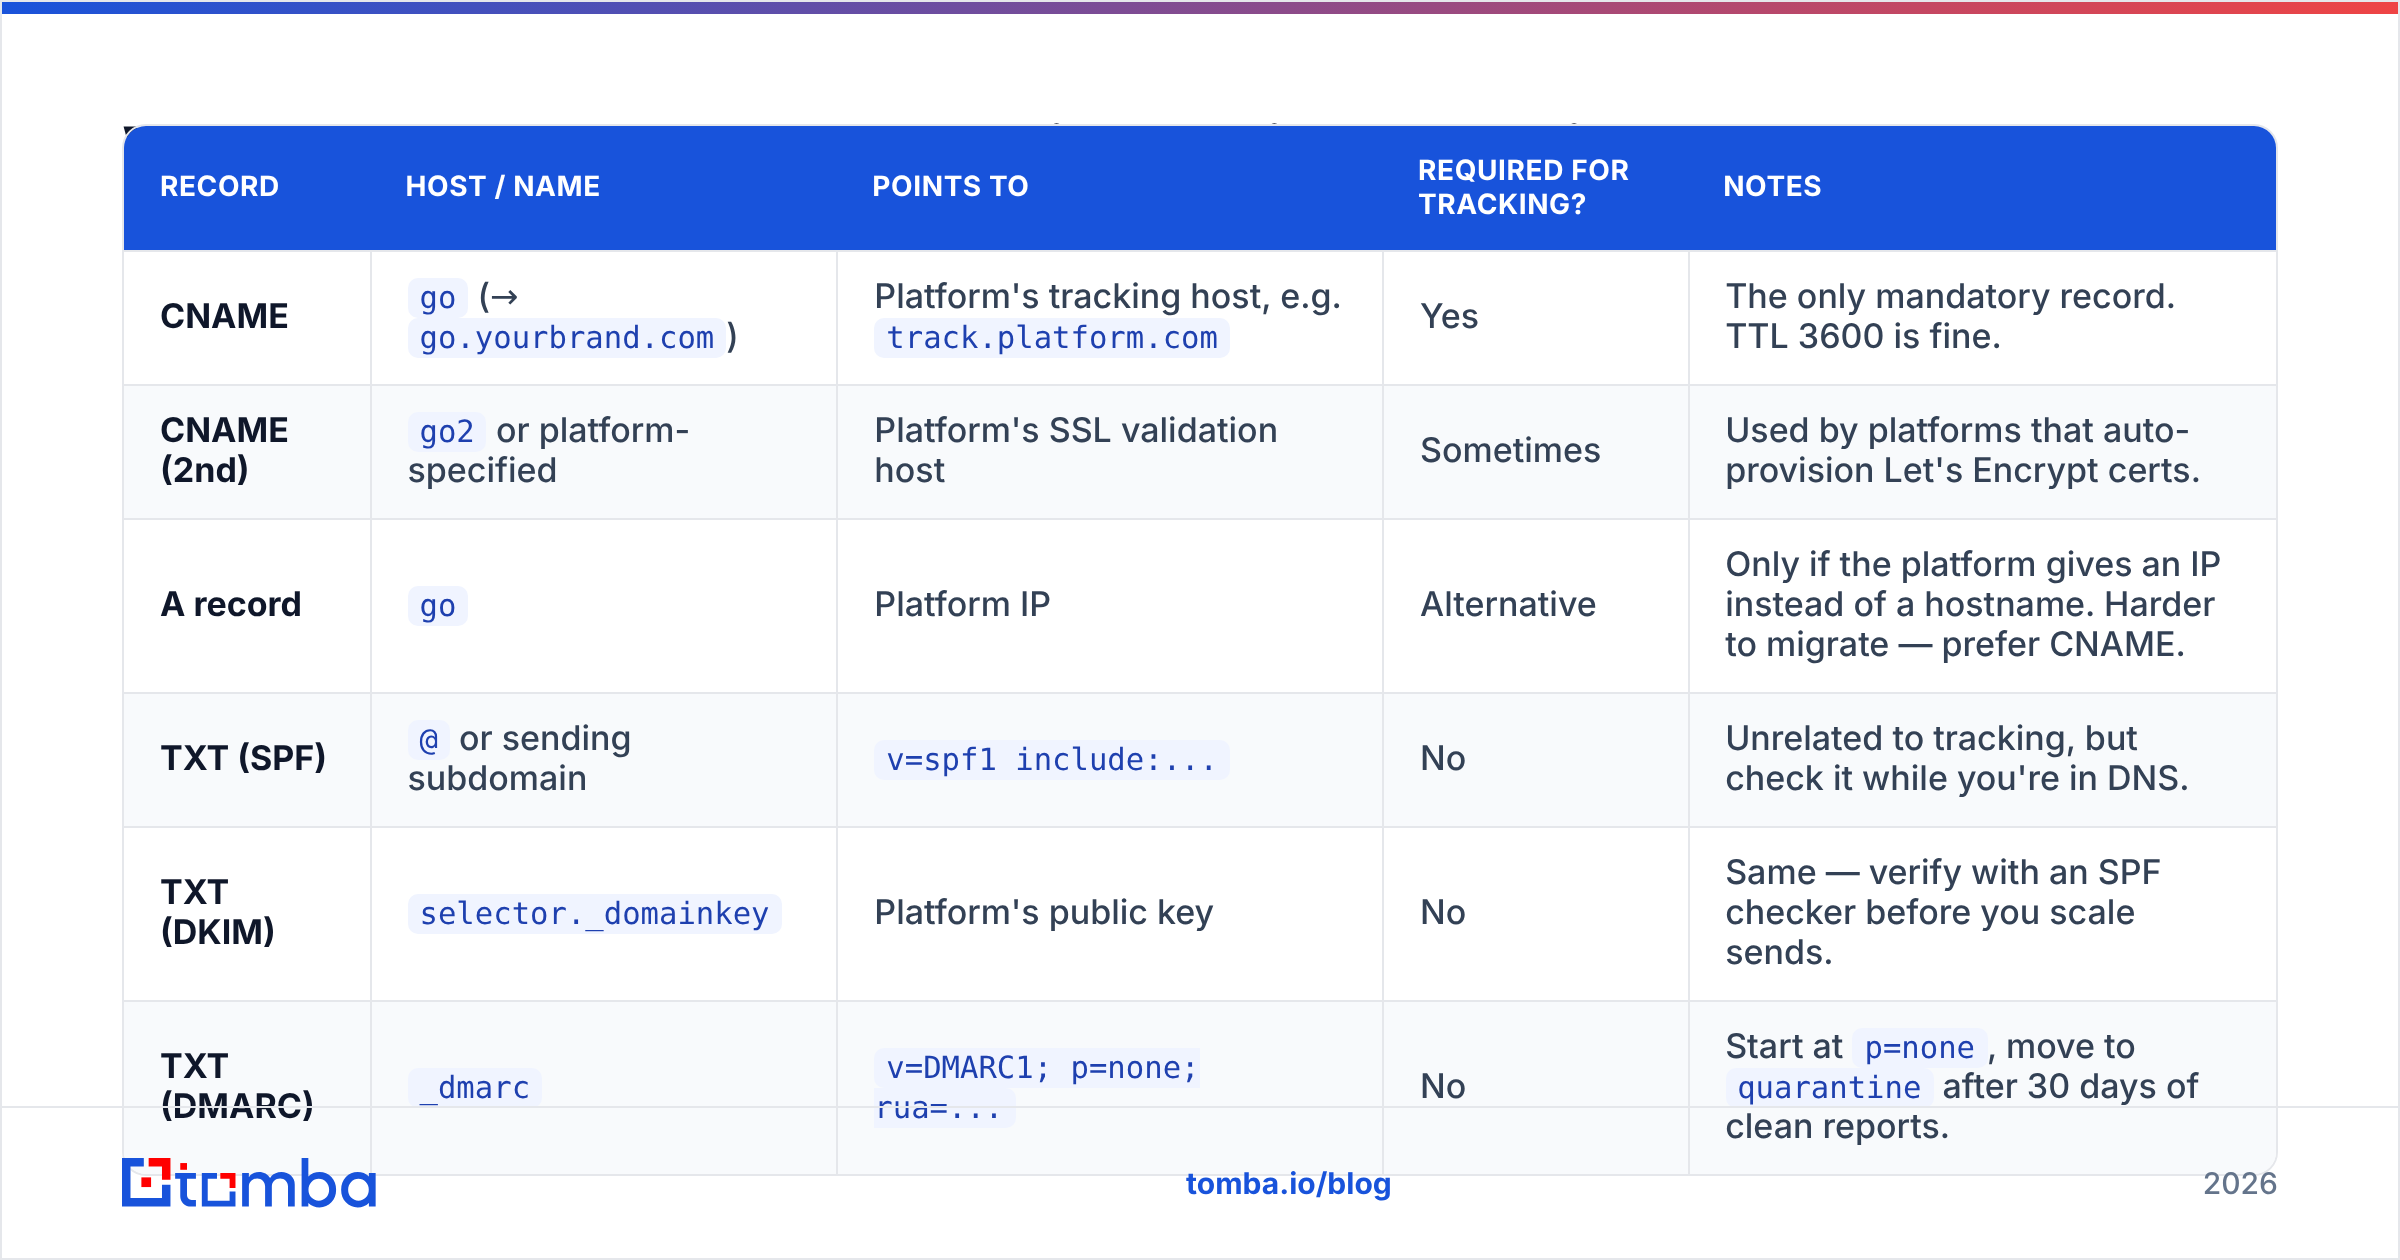Select the track.platform.com code snippet
The width and height of the screenshot is (2400, 1260).
click(x=1052, y=338)
